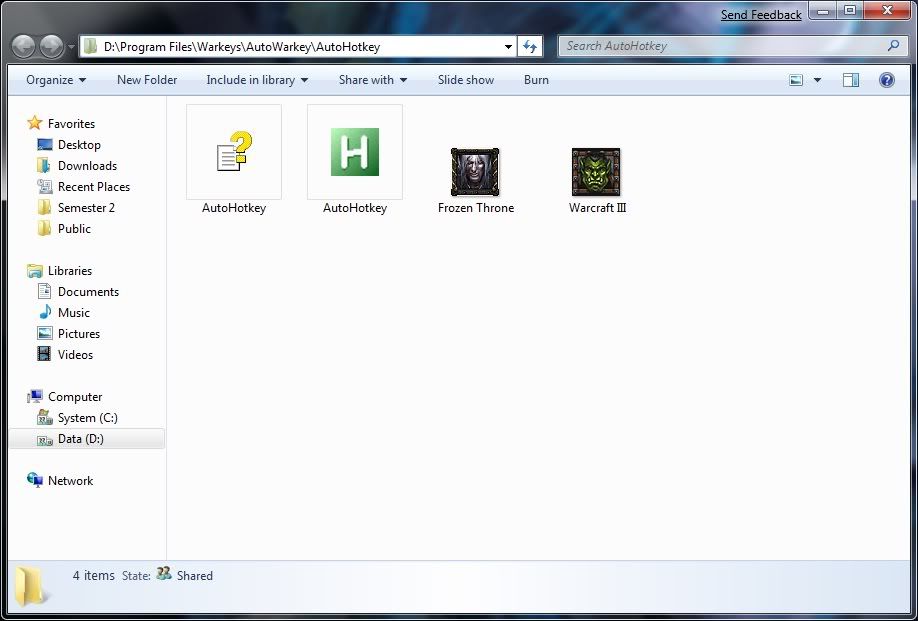The width and height of the screenshot is (918, 621).
Task: Click the large folder icon in details pane
Action: (x=30, y=586)
